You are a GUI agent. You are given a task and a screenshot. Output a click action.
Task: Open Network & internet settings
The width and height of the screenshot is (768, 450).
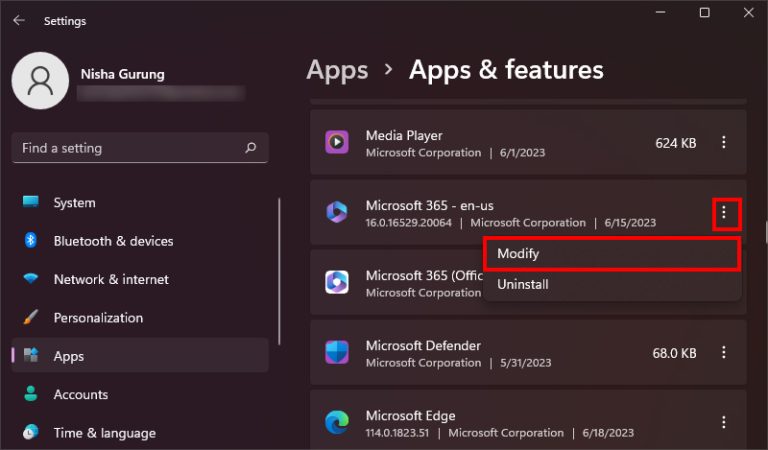(110, 280)
